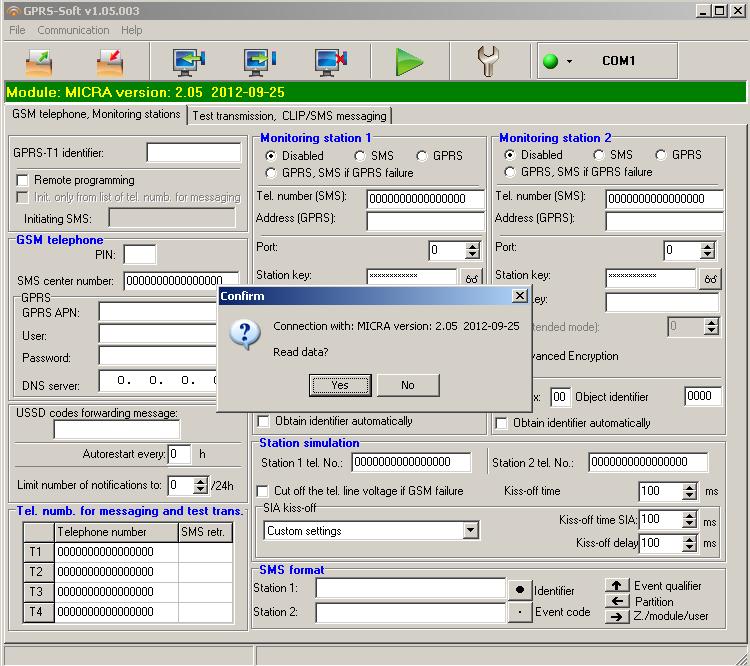Click the Autorestart every hours field
This screenshot has width=750, height=666.
[180, 454]
